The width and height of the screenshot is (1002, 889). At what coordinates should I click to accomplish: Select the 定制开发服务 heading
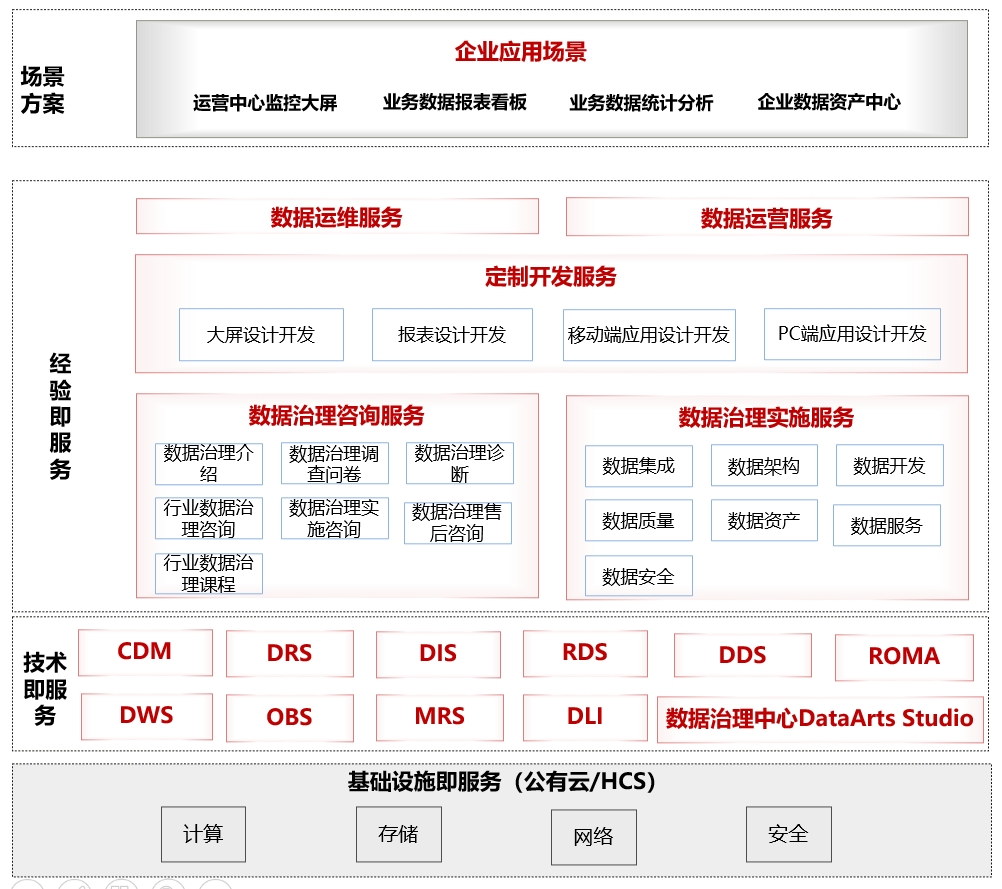(551, 277)
